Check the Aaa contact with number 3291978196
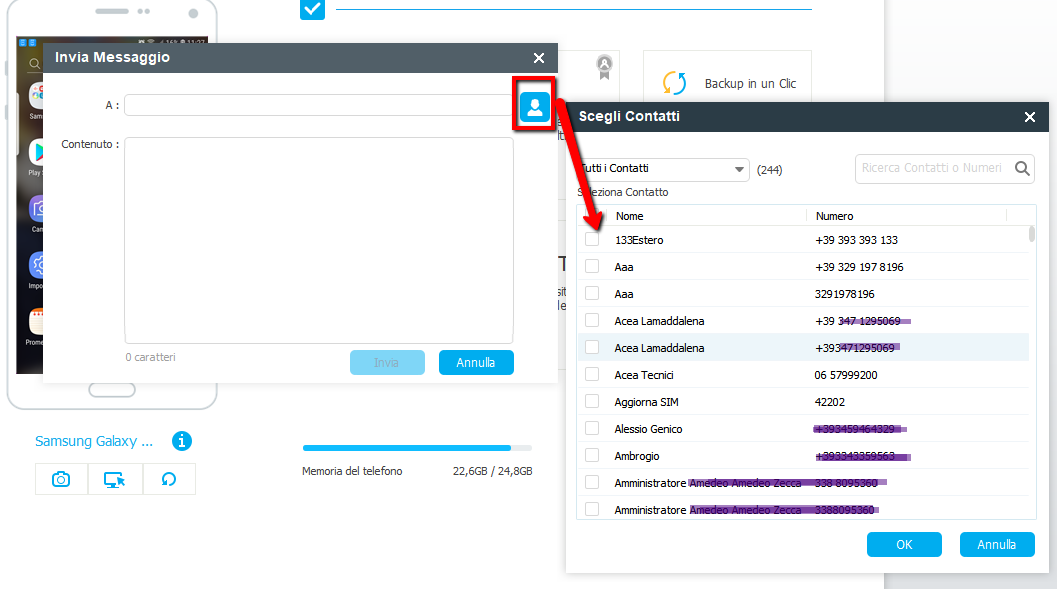 pyautogui.click(x=592, y=293)
